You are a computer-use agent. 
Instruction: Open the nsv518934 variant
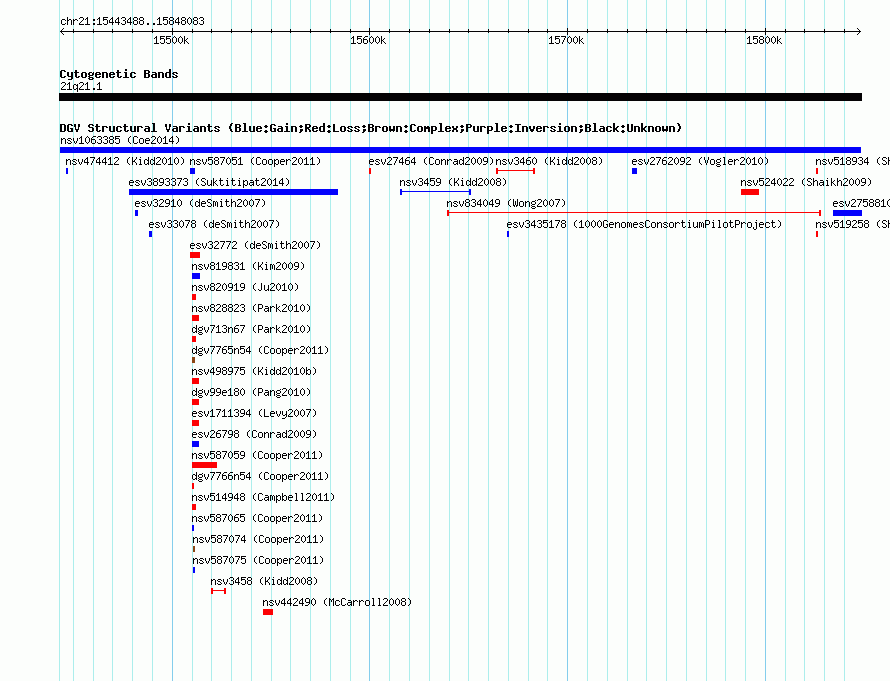(852, 161)
